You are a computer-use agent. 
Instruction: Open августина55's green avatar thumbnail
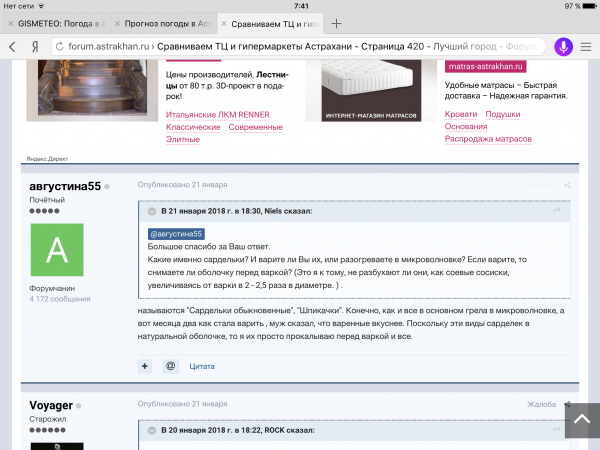pos(57,250)
